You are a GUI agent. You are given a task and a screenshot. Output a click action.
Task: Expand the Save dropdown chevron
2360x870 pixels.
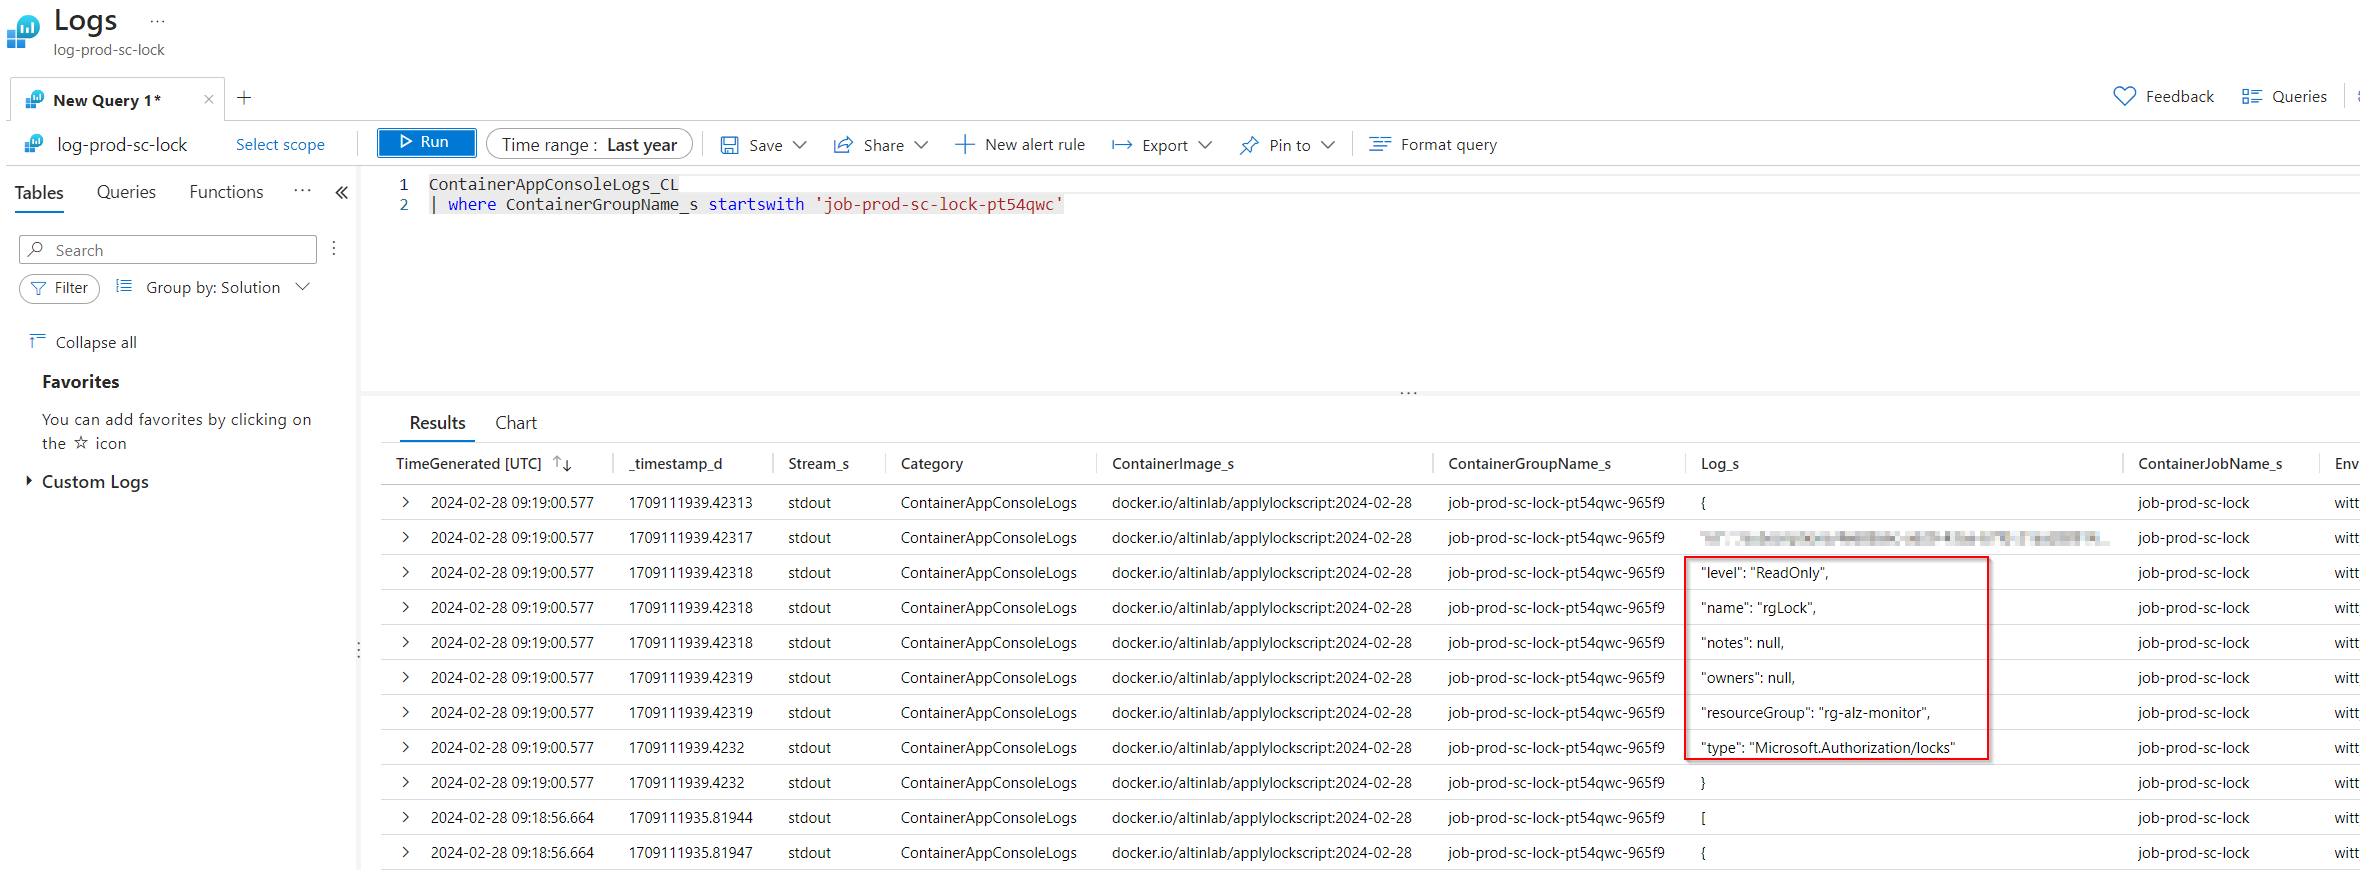[800, 145]
